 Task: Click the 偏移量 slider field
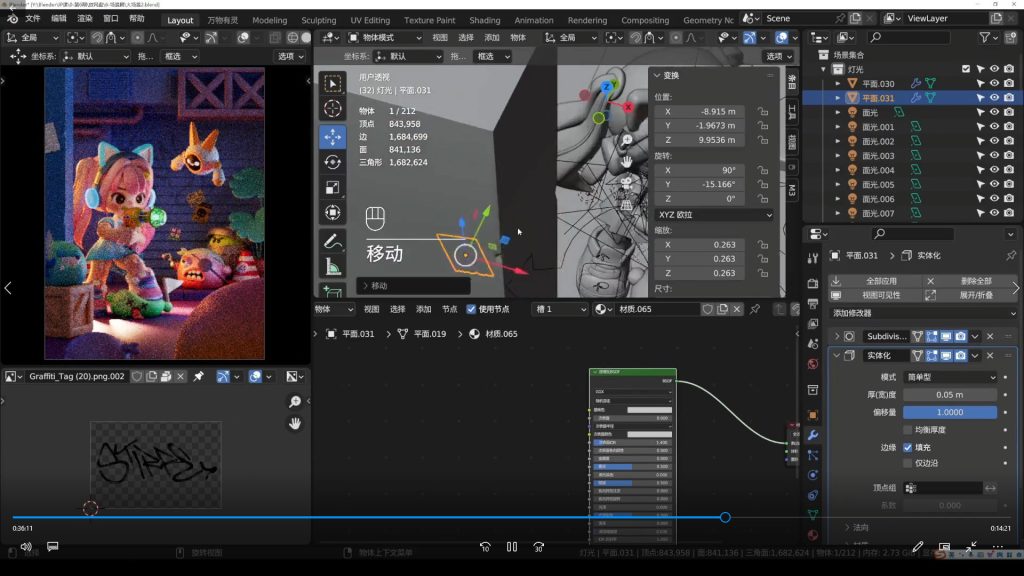(x=949, y=412)
